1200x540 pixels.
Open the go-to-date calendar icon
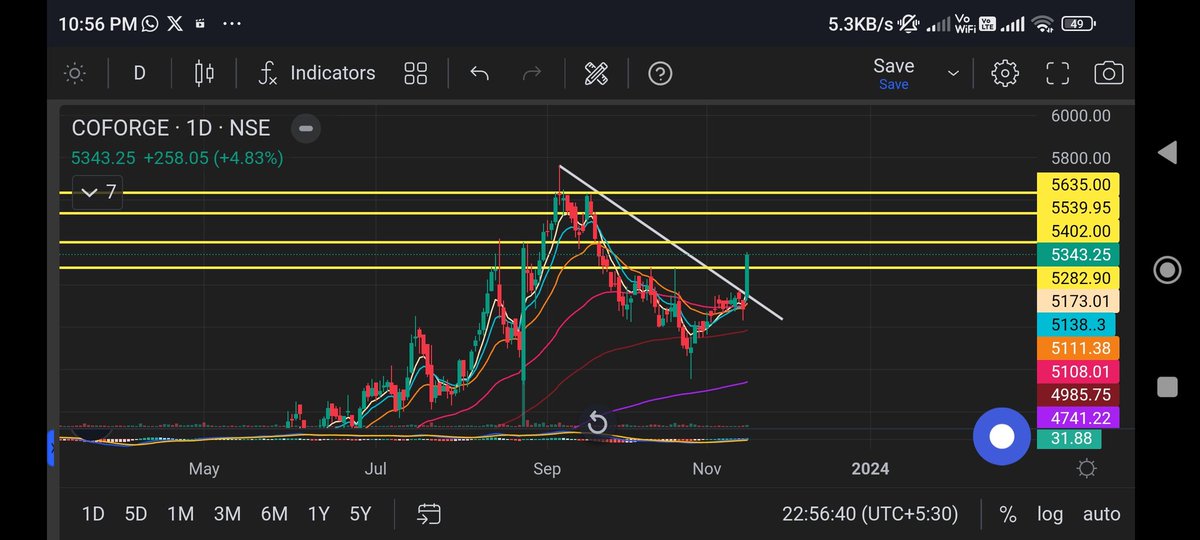[x=429, y=514]
